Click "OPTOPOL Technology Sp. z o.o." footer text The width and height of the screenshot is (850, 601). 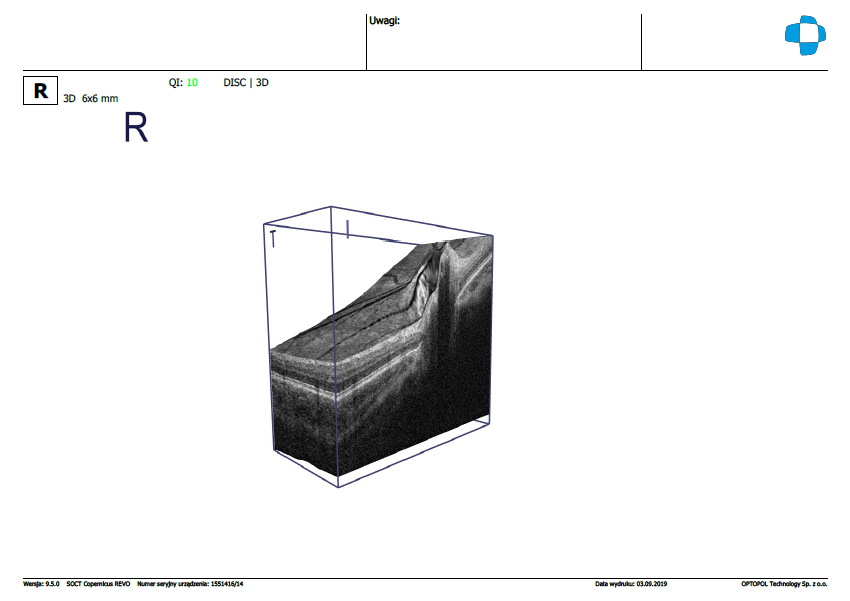pyautogui.click(x=784, y=584)
